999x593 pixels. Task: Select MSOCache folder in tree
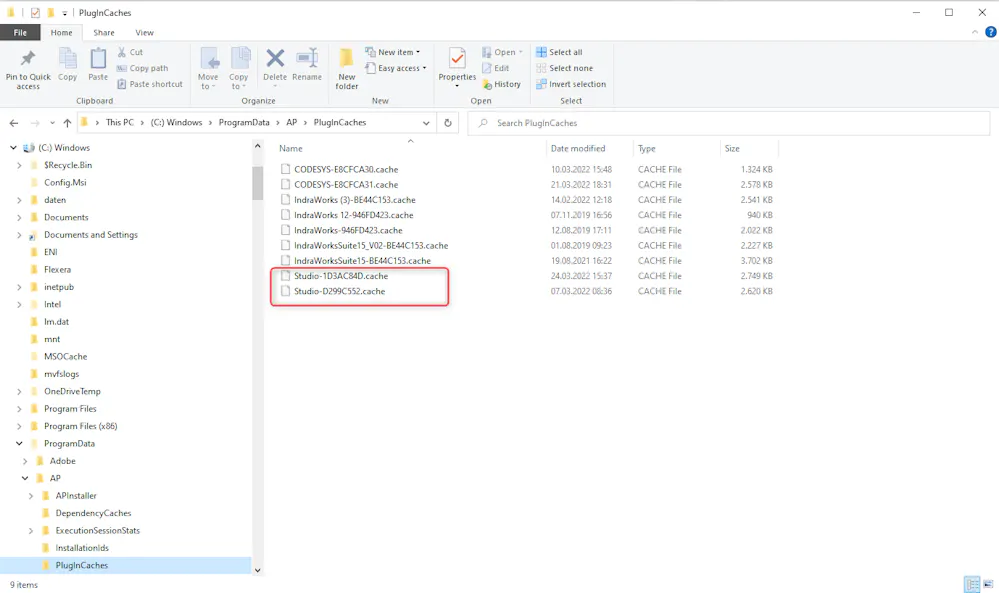65,357
